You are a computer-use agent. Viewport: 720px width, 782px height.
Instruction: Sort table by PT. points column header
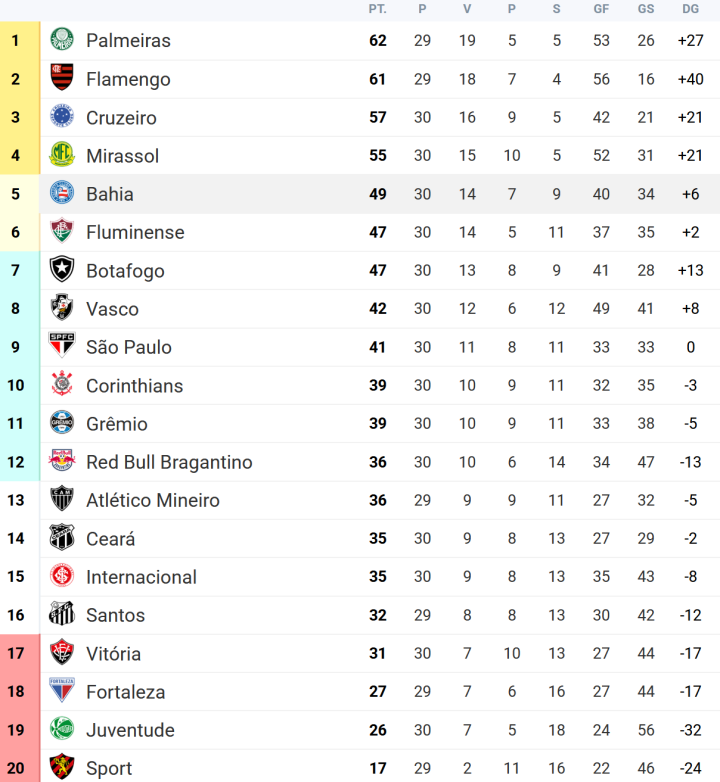(x=377, y=9)
